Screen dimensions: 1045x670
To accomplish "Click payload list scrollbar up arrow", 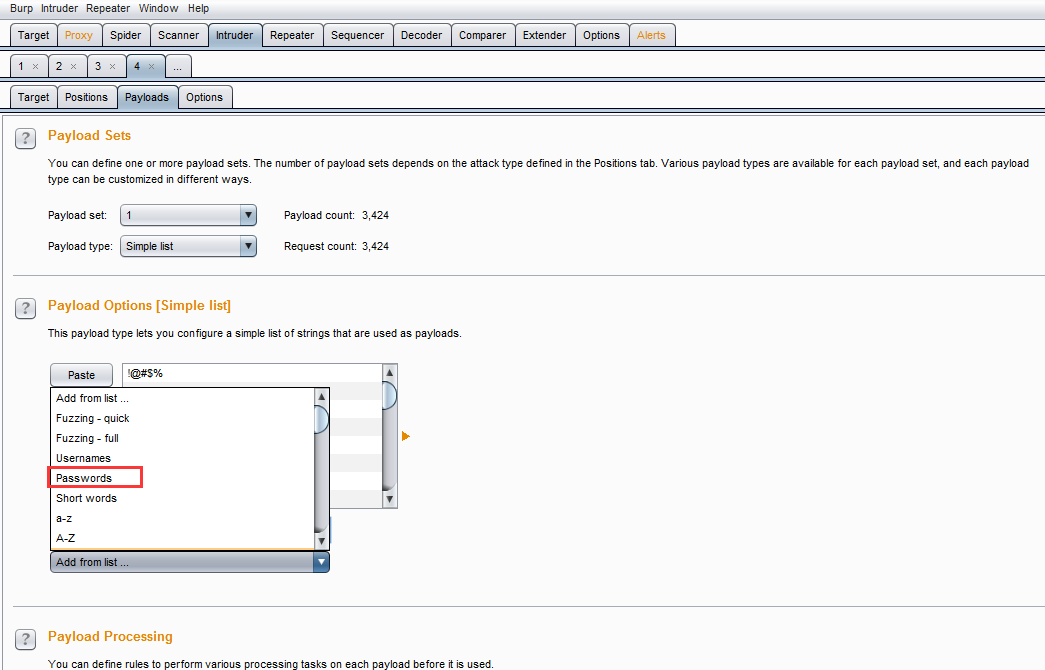I will (x=390, y=372).
